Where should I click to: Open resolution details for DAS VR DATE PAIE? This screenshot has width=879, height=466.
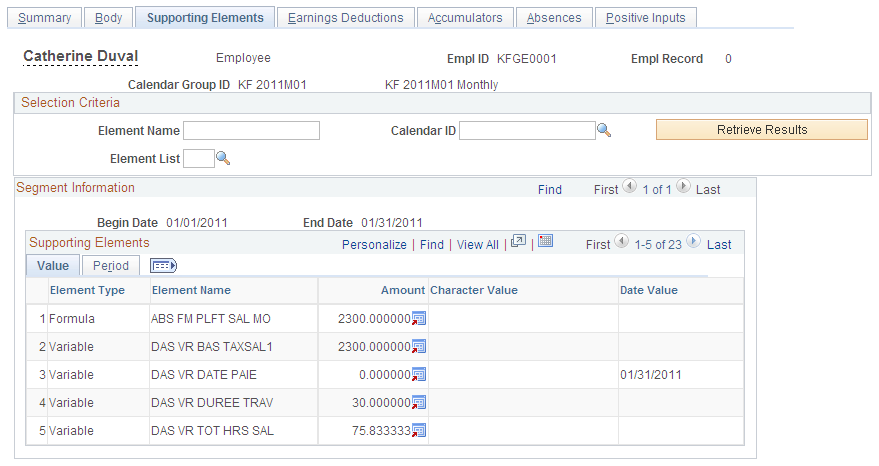point(419,375)
